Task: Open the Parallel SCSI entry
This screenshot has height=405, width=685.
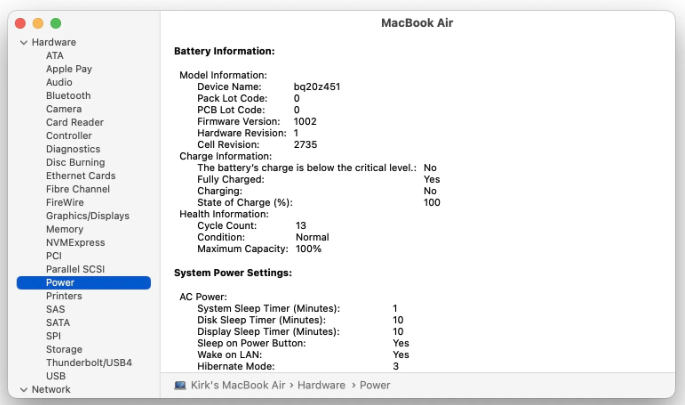Action: pos(75,269)
